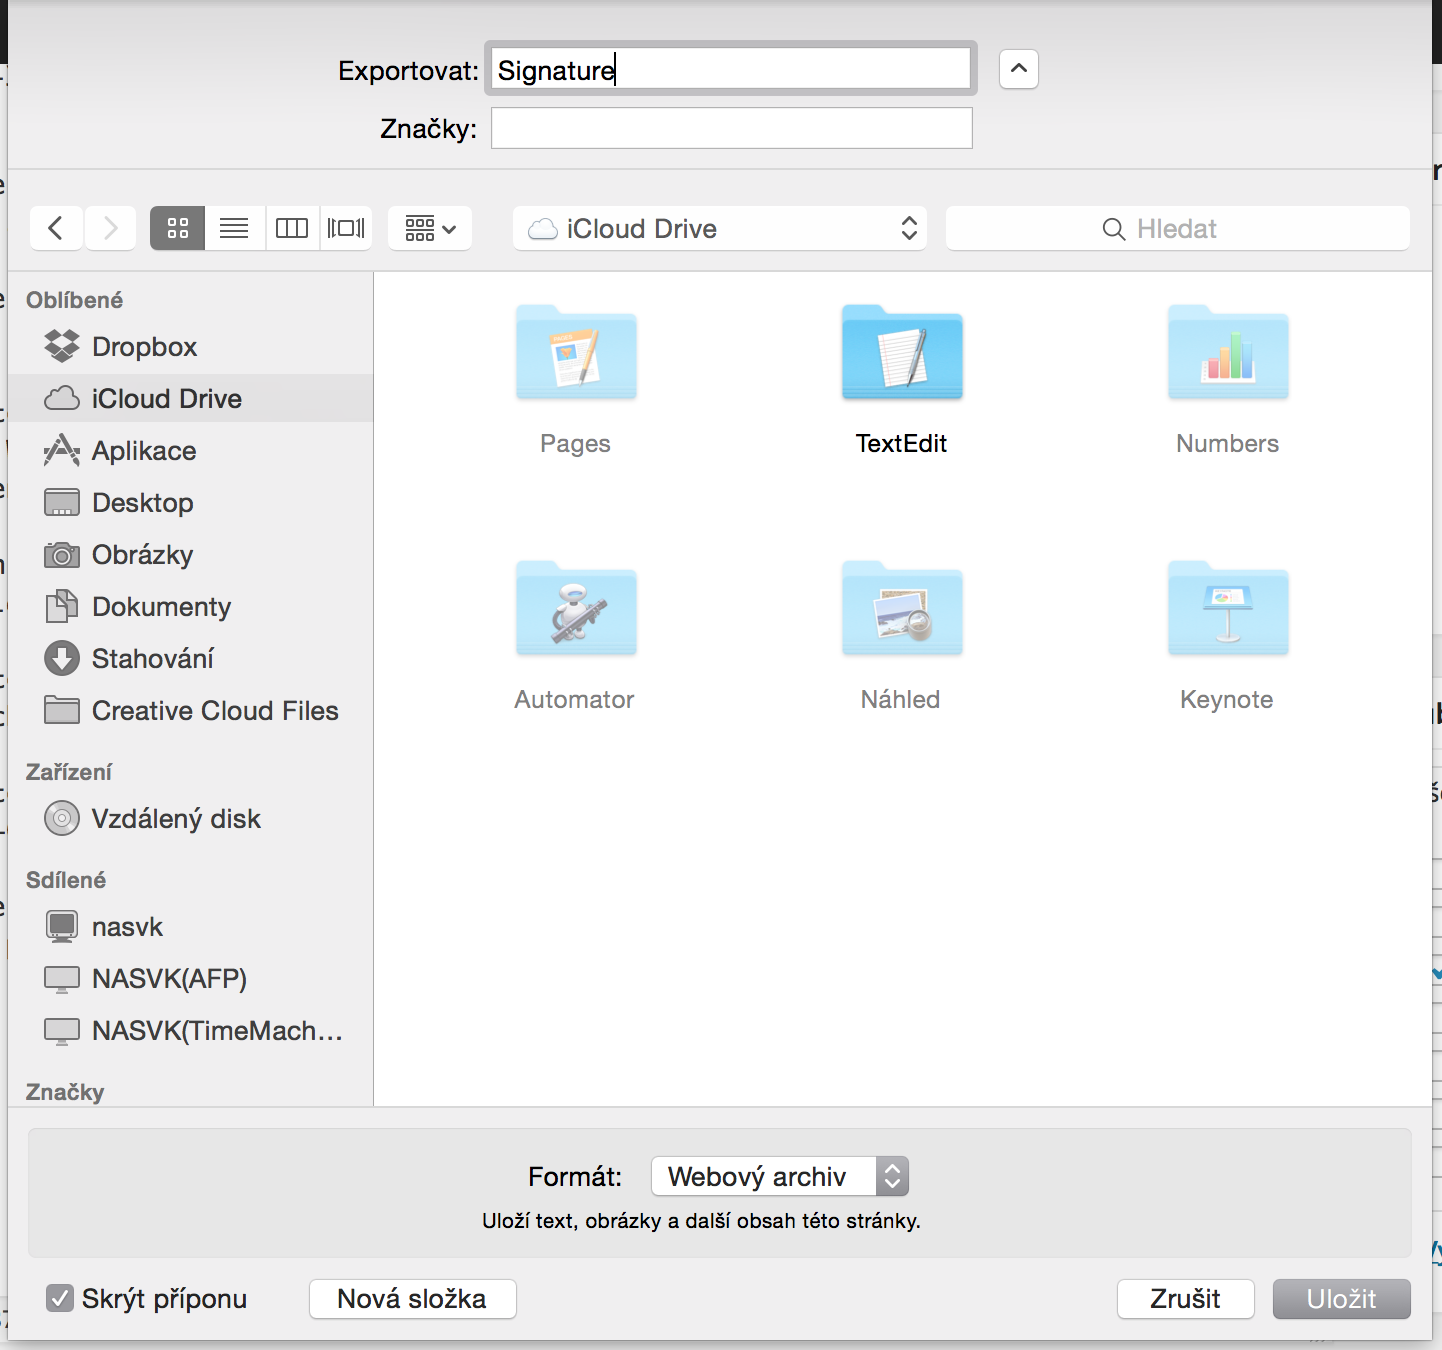Screen dimensions: 1442x1350
Task: Select Dropbox in the sidebar
Action: coord(190,346)
